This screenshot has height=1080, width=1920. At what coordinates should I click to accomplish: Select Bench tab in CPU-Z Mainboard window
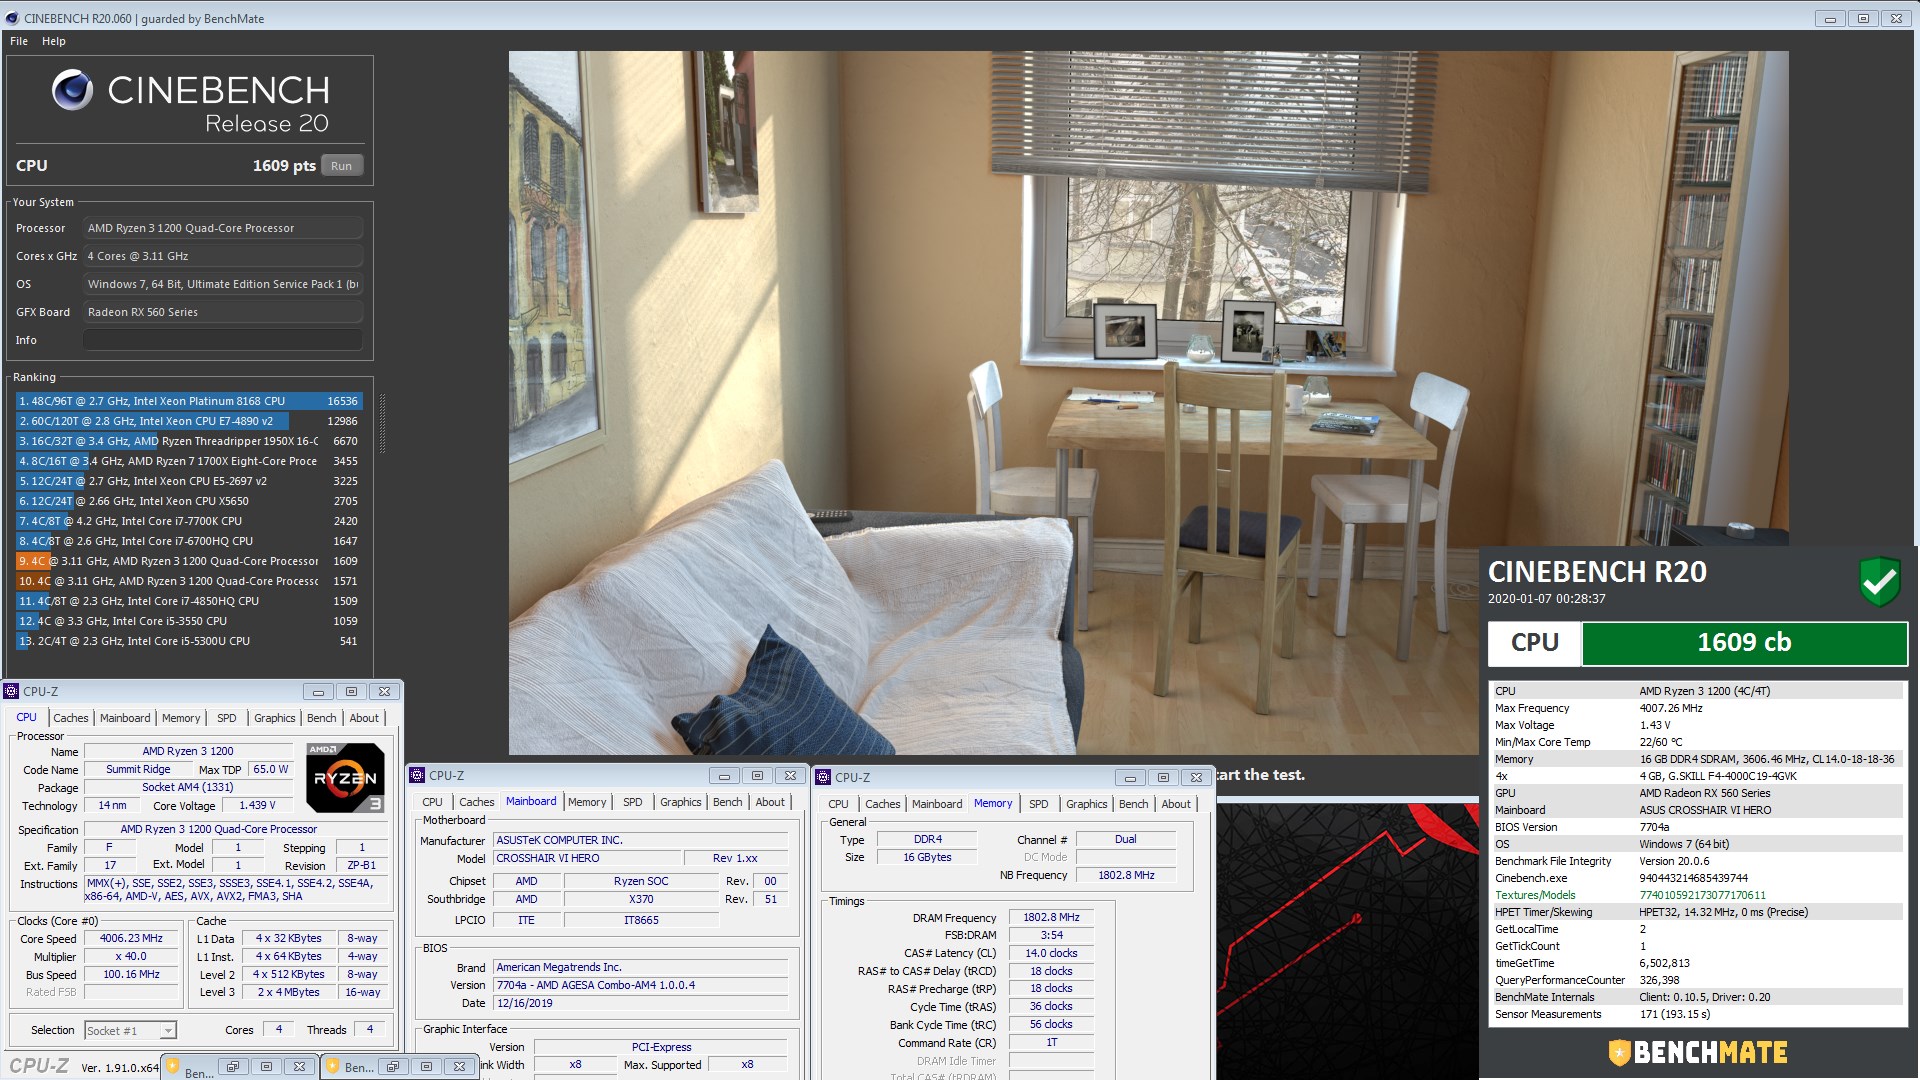click(x=728, y=802)
